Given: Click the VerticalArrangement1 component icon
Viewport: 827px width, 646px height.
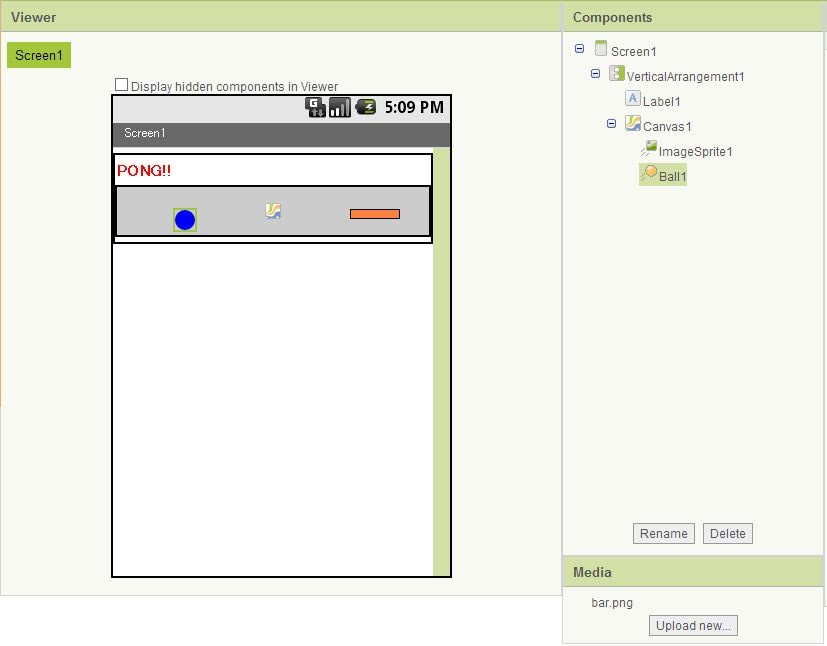Looking at the screenshot, I should 616,74.
